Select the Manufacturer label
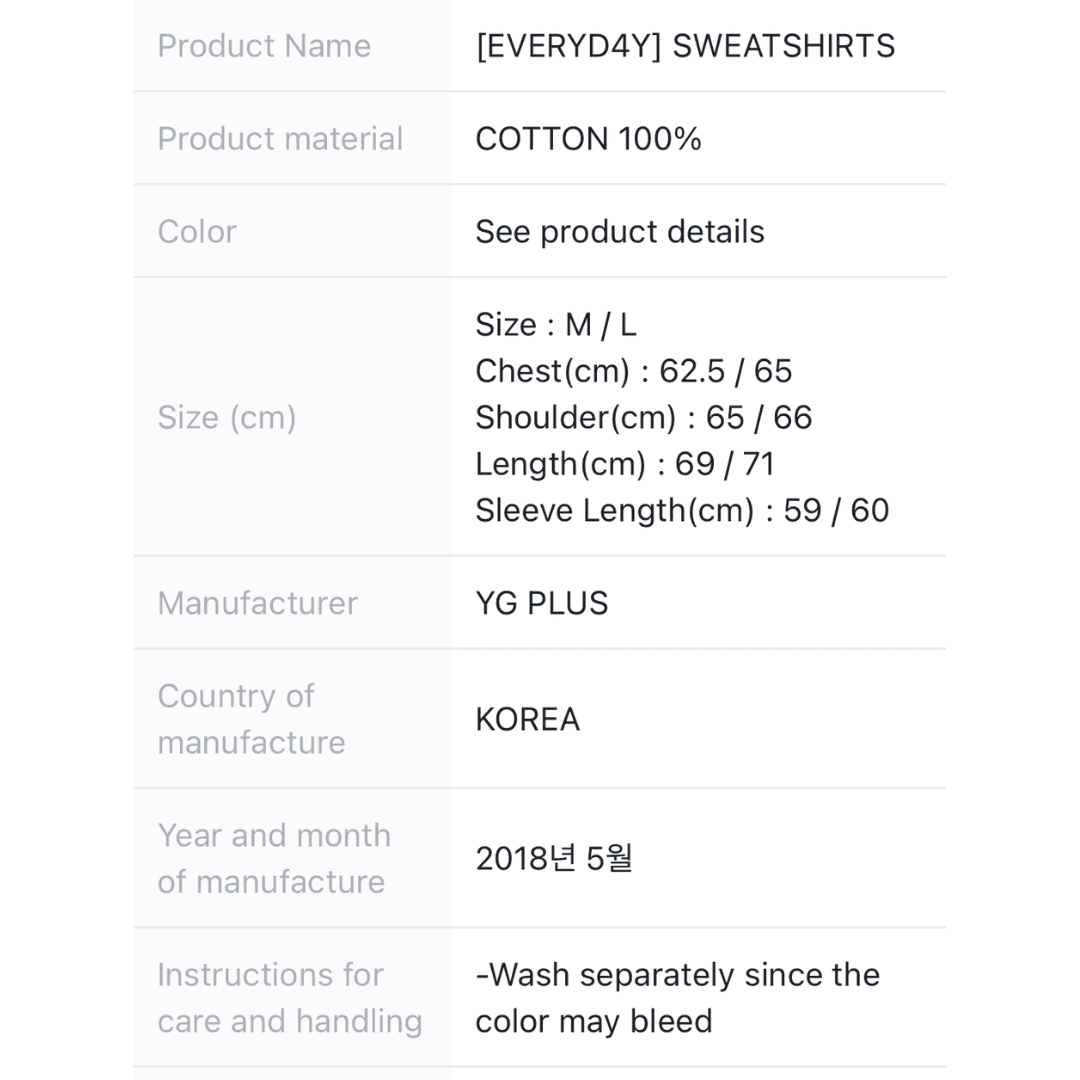 [258, 603]
